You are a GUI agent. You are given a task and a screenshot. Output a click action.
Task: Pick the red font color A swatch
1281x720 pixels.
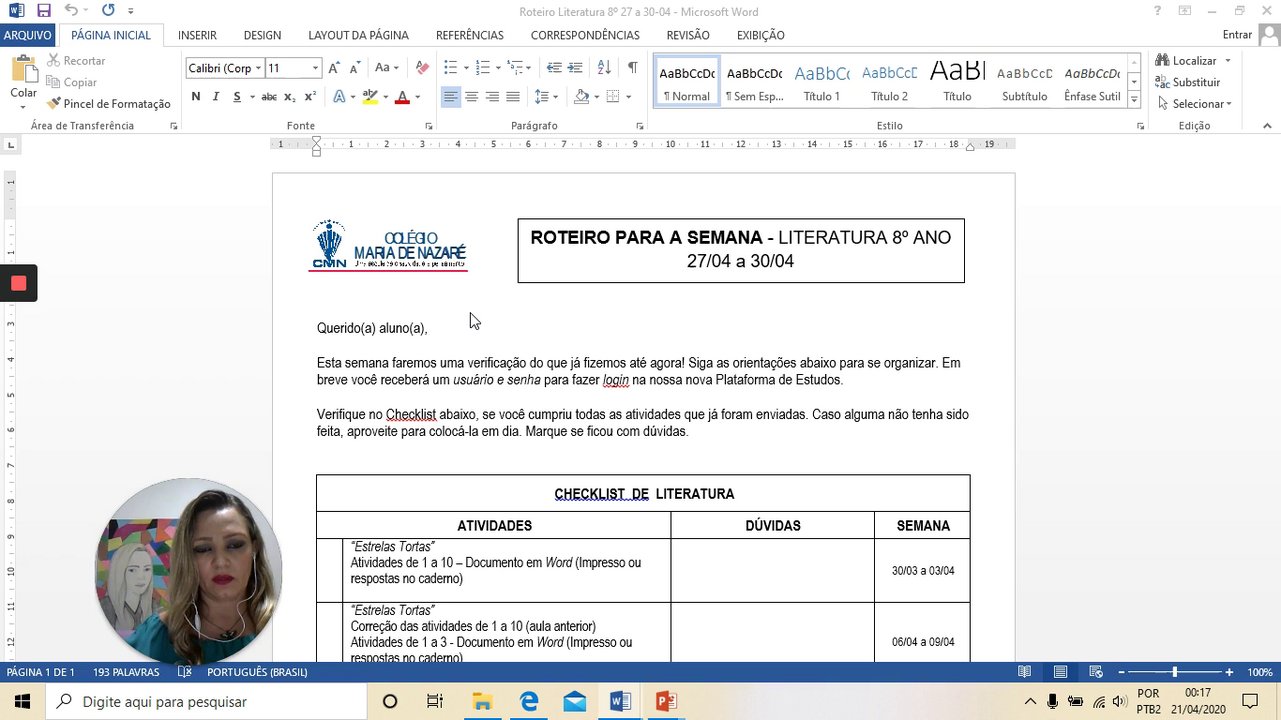coord(402,97)
